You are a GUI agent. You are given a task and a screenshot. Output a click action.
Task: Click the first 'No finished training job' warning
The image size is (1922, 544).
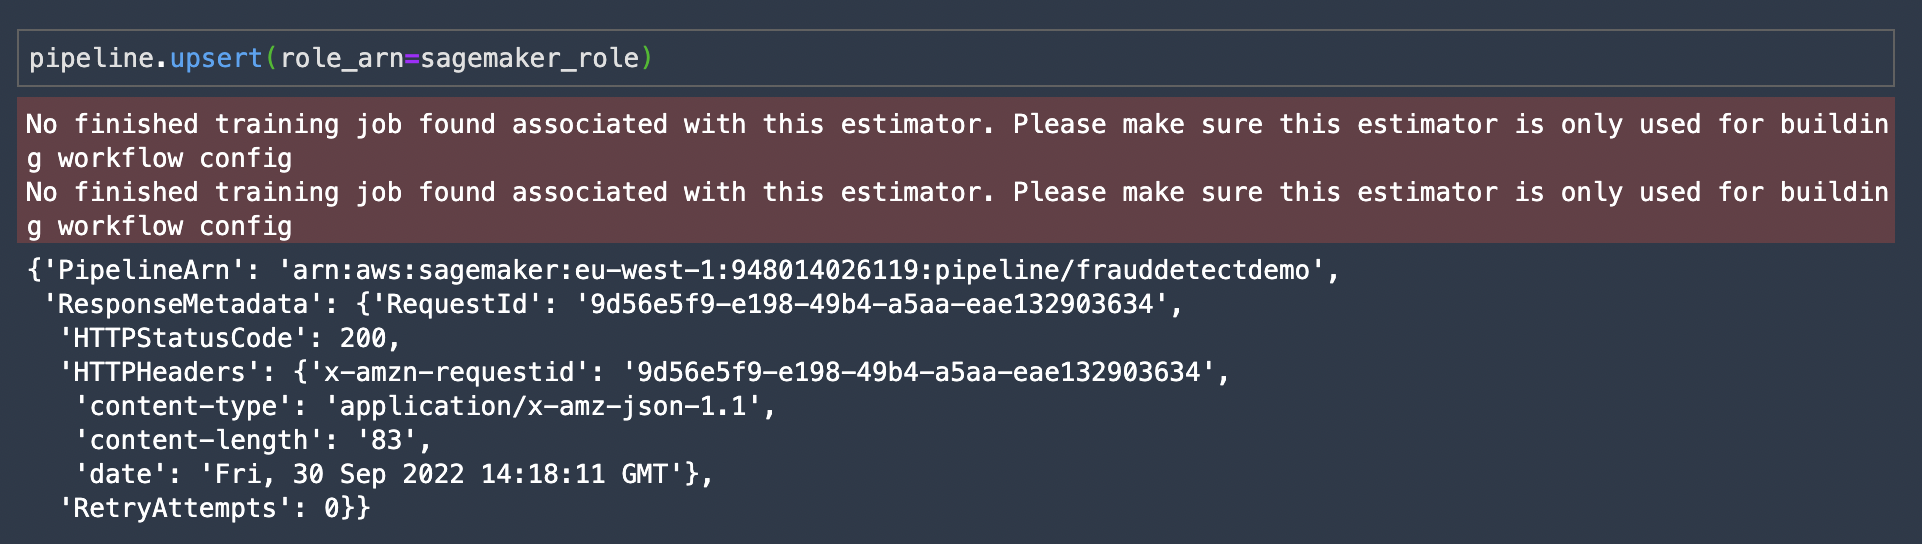point(957,141)
